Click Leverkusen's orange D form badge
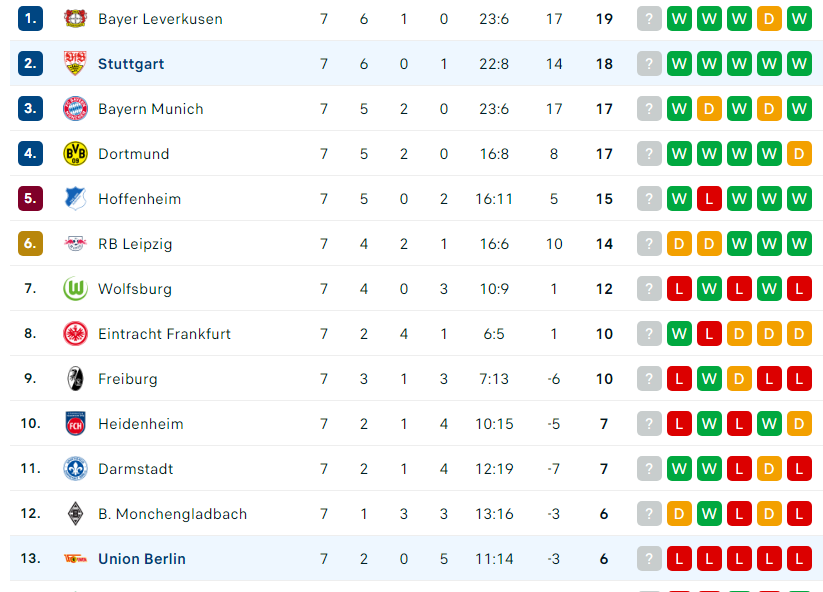Screen dimensions: 823x592 point(769,19)
